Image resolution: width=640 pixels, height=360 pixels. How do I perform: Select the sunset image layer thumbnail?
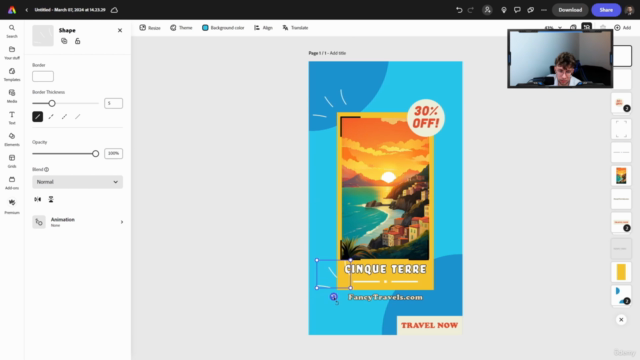pos(621,176)
